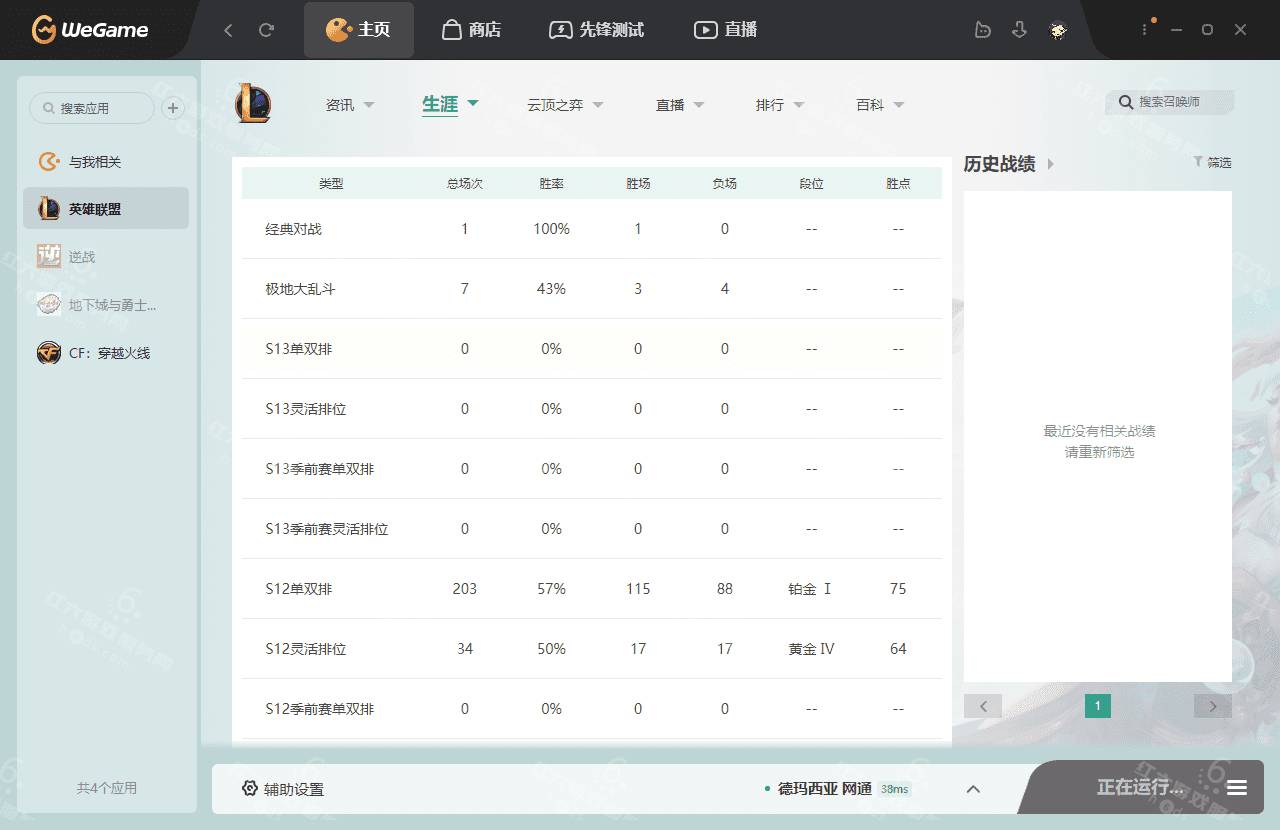Image resolution: width=1280 pixels, height=830 pixels.
Task: Click the 段位 column header
Action: 811,184
